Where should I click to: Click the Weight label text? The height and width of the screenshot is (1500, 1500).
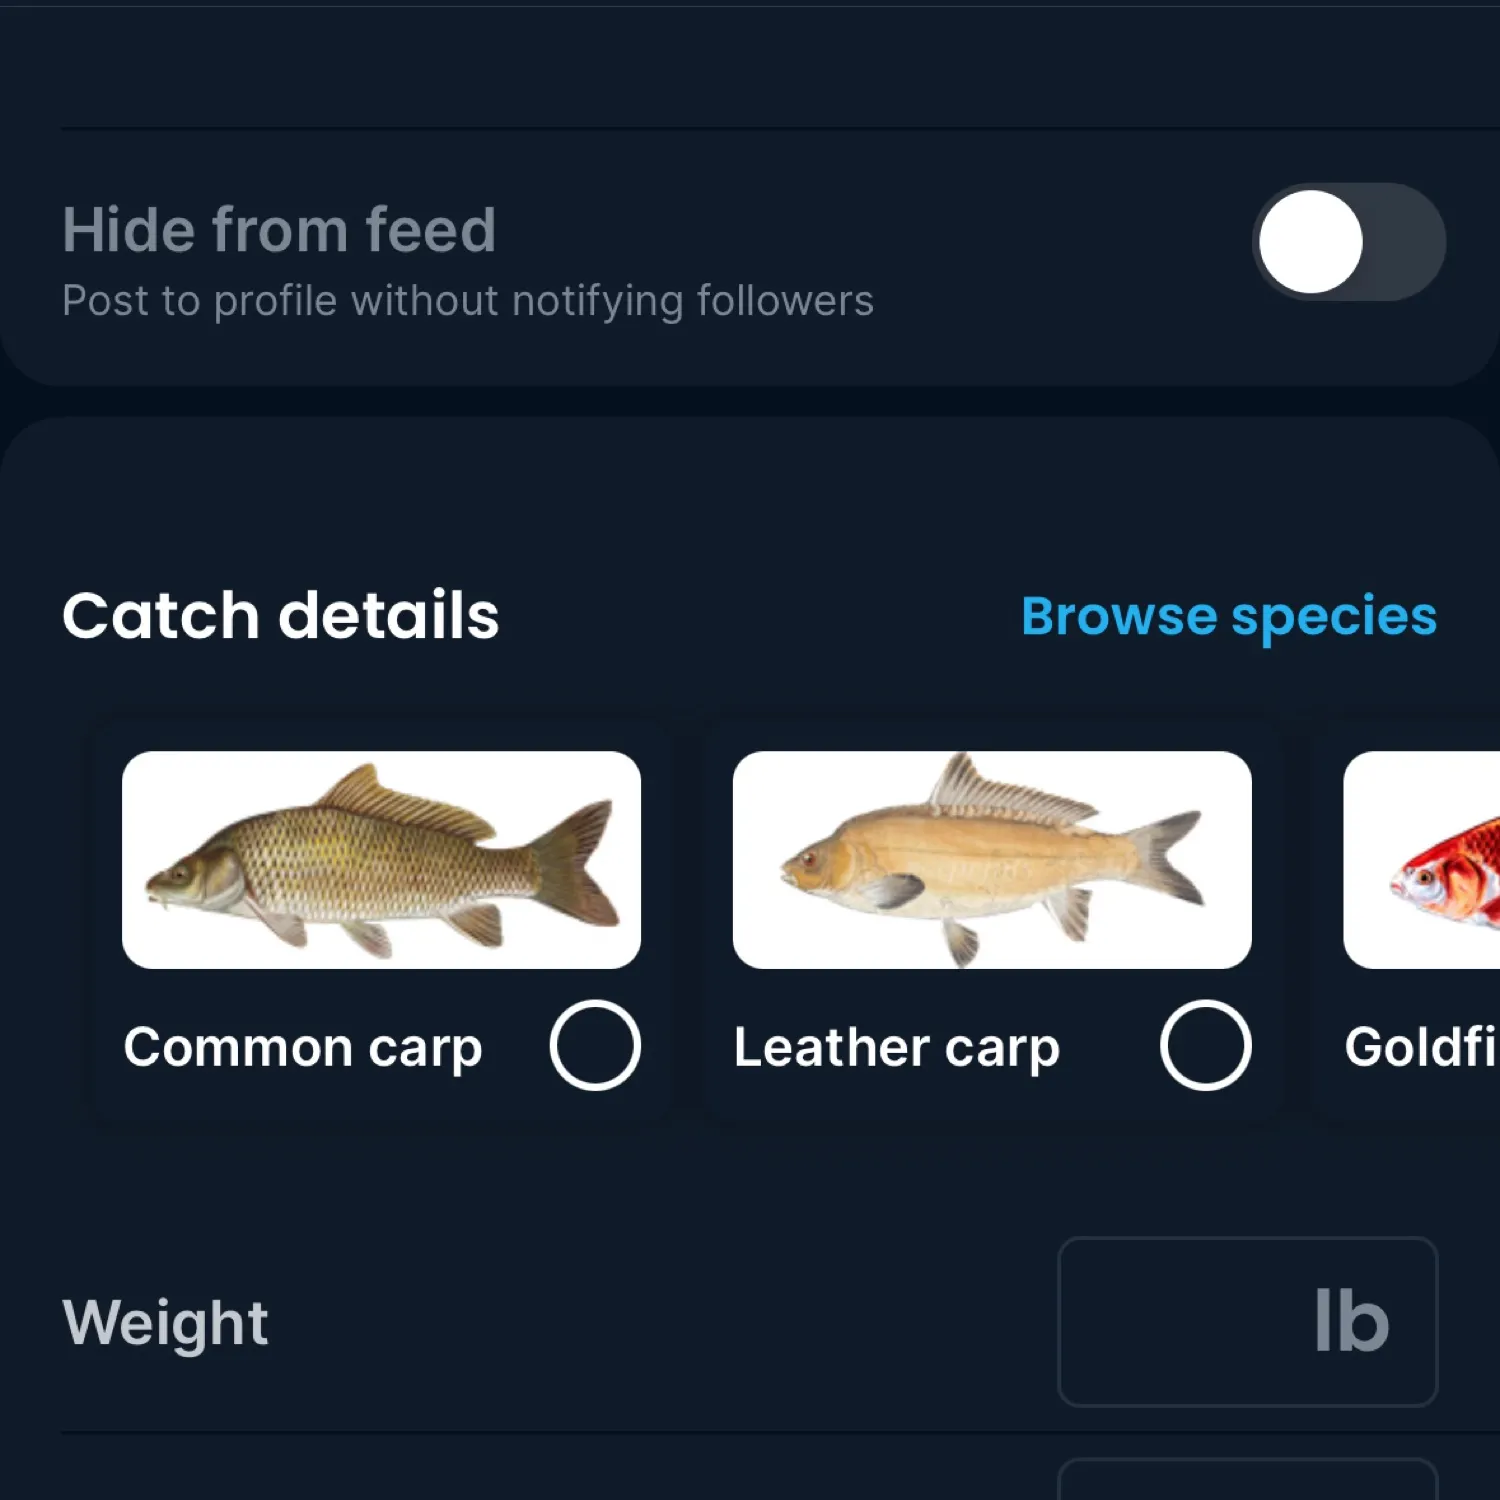click(165, 1322)
